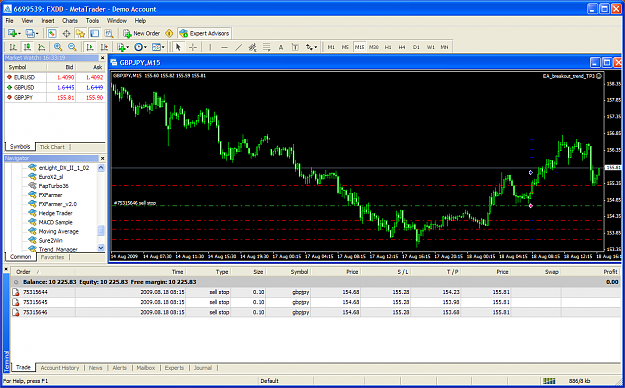
Task: Select Hedge Trader expert advisor
Action: (55, 213)
